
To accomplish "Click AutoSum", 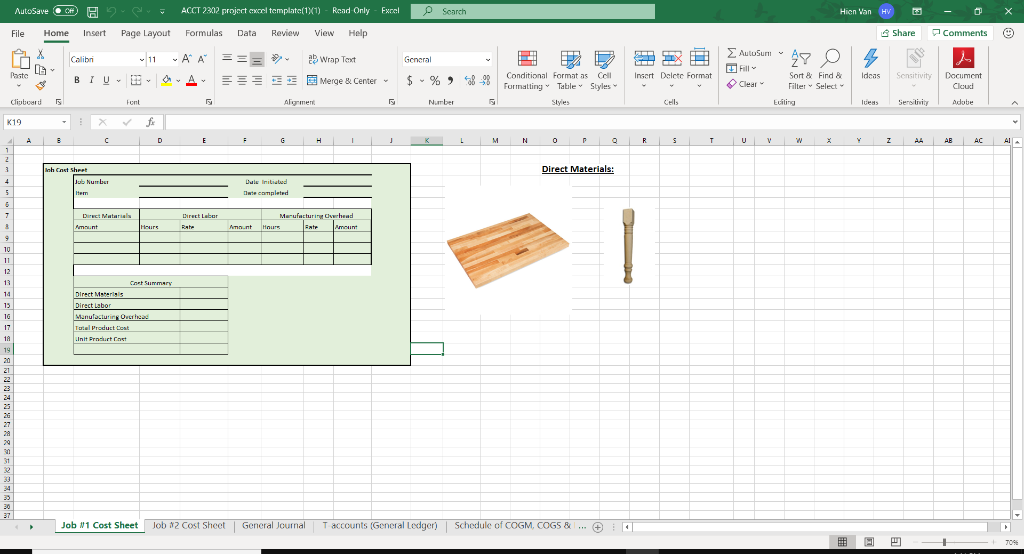I will click(749, 53).
